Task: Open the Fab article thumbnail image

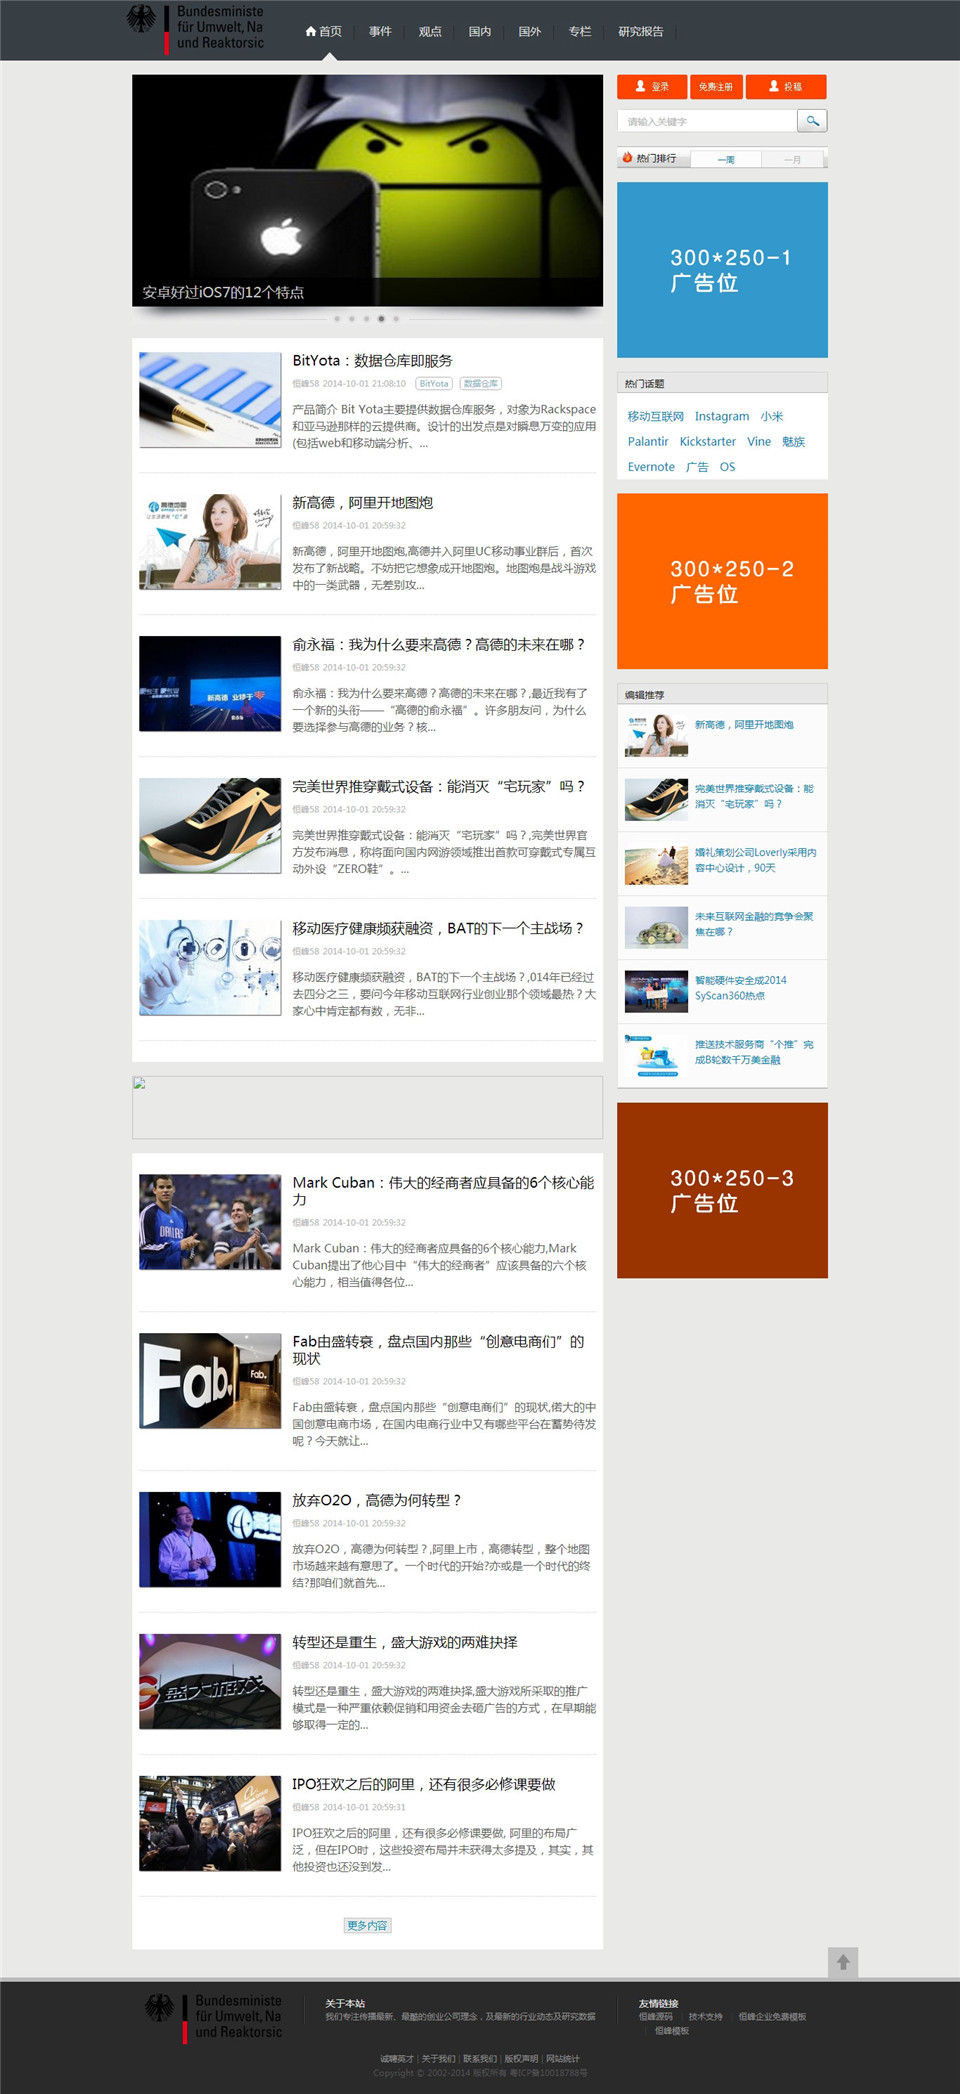Action: pyautogui.click(x=210, y=1380)
